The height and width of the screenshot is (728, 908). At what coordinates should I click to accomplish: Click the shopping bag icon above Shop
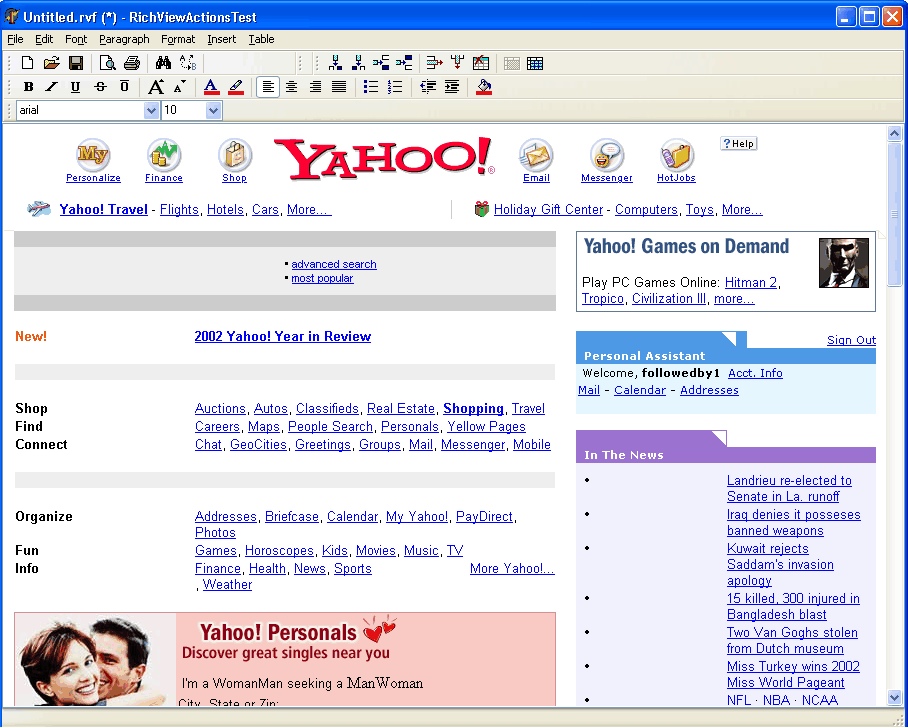[235, 155]
